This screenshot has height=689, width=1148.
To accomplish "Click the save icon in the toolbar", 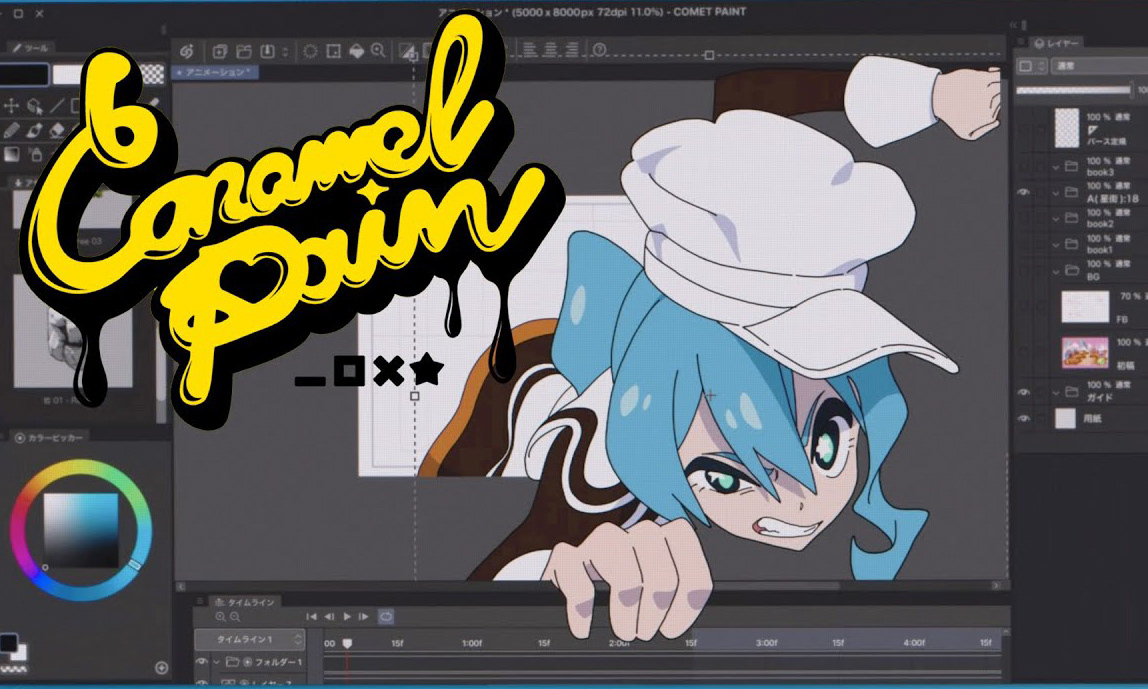I will (x=267, y=51).
